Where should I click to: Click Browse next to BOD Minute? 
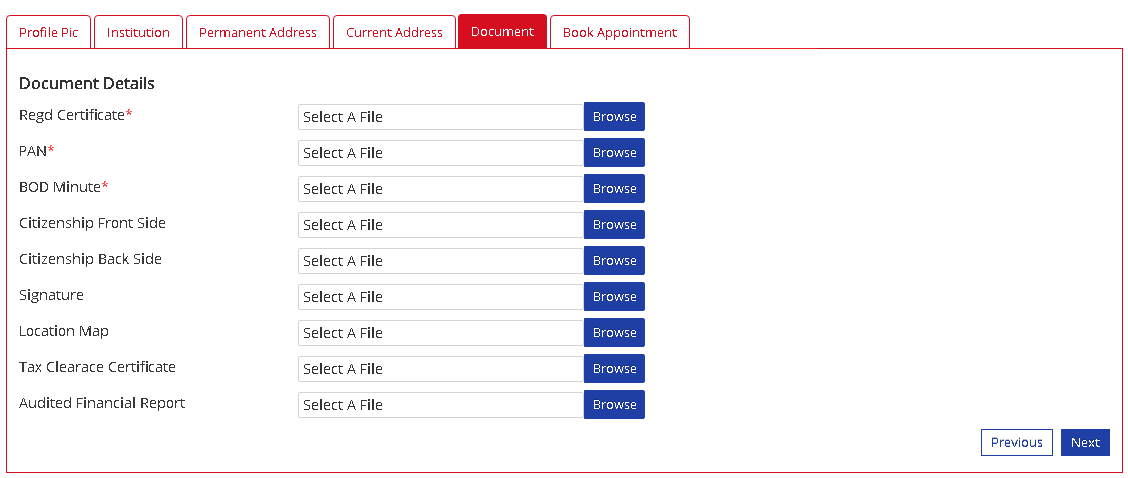[x=614, y=189]
